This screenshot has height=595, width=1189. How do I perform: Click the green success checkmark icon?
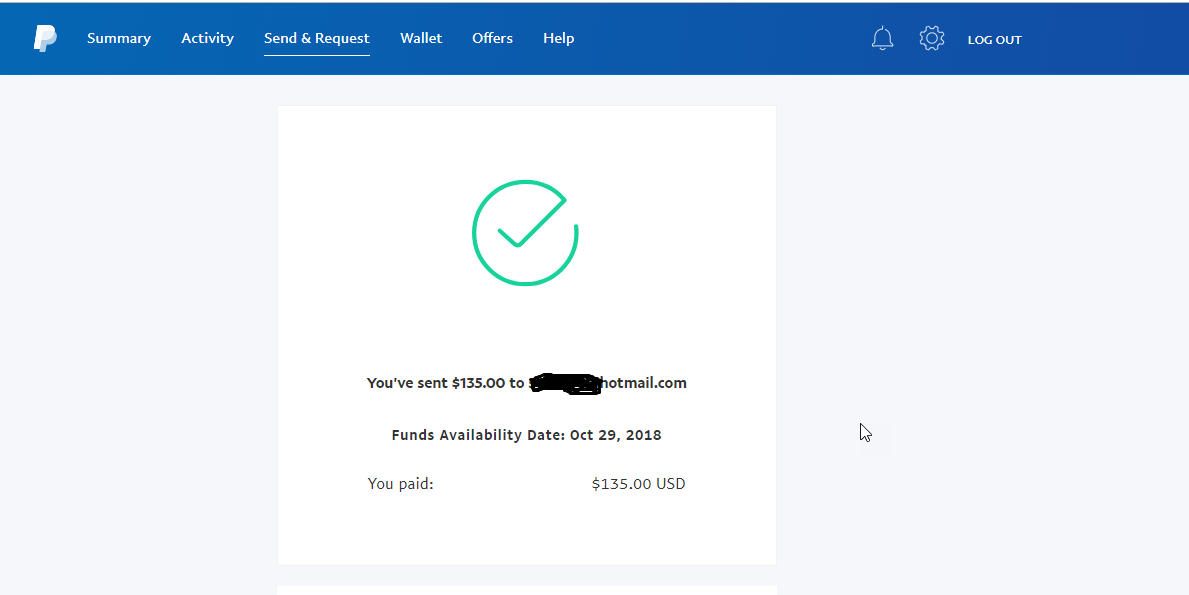[525, 233]
